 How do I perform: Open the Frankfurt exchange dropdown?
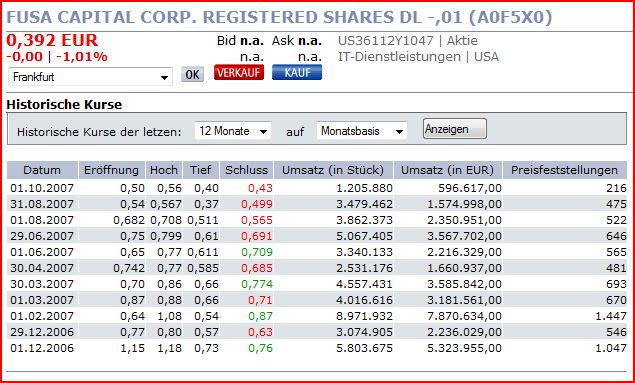(x=90, y=77)
